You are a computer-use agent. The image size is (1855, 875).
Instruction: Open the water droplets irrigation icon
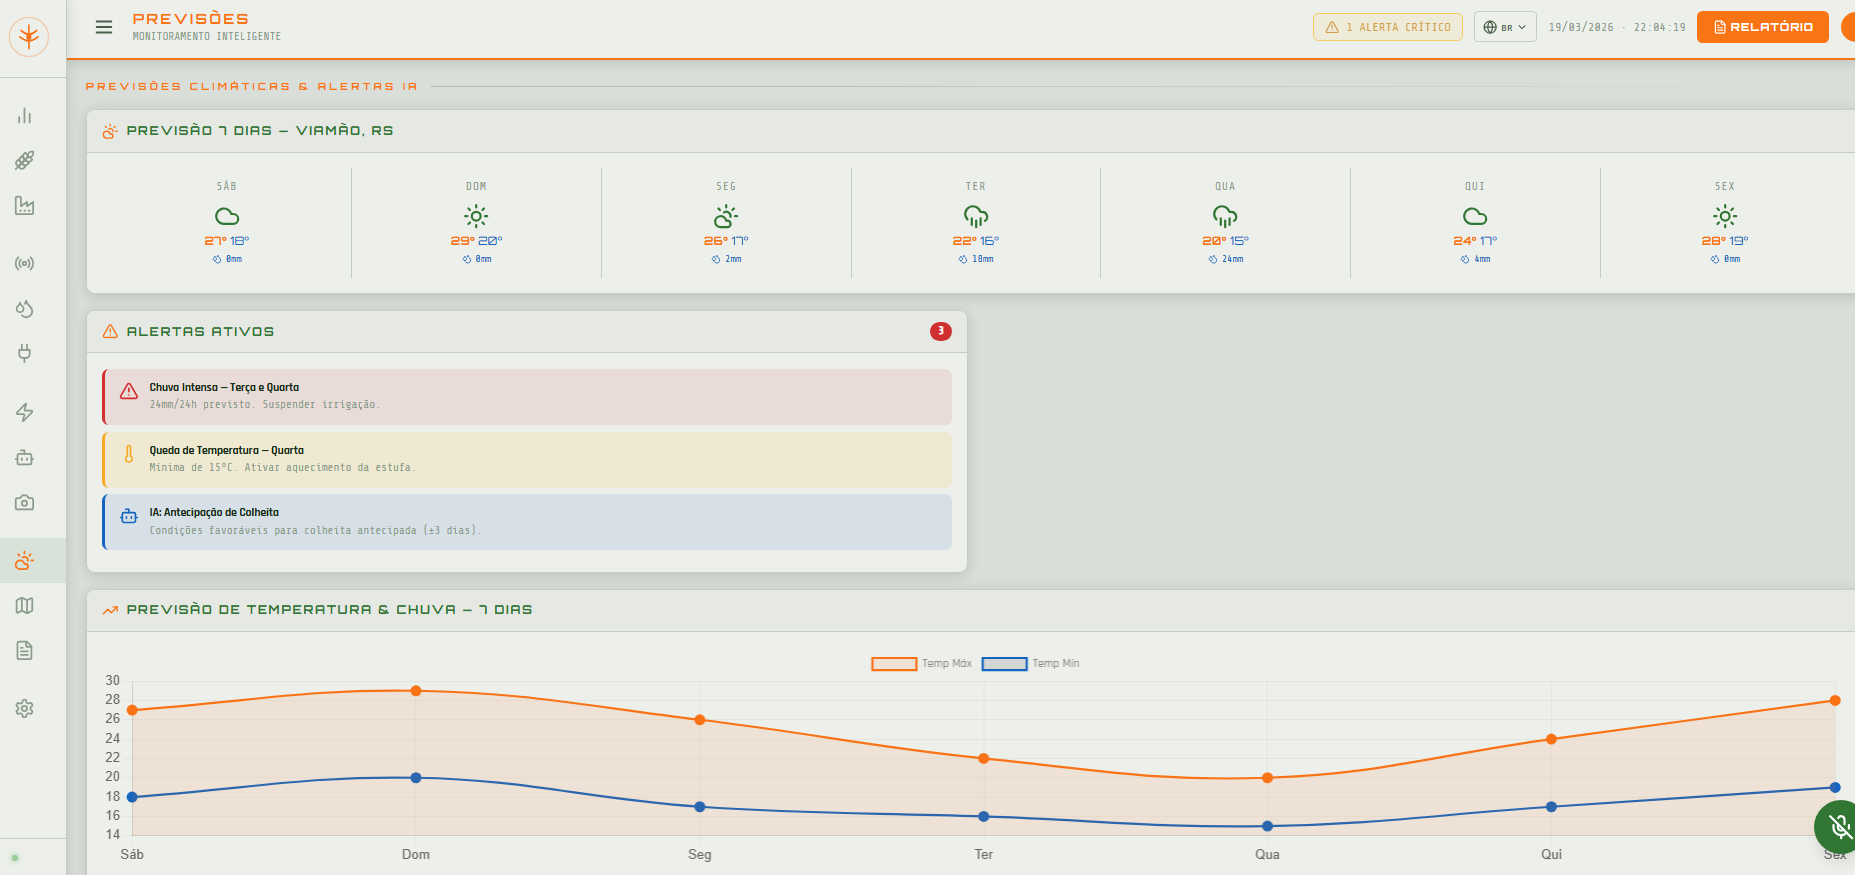(25, 309)
